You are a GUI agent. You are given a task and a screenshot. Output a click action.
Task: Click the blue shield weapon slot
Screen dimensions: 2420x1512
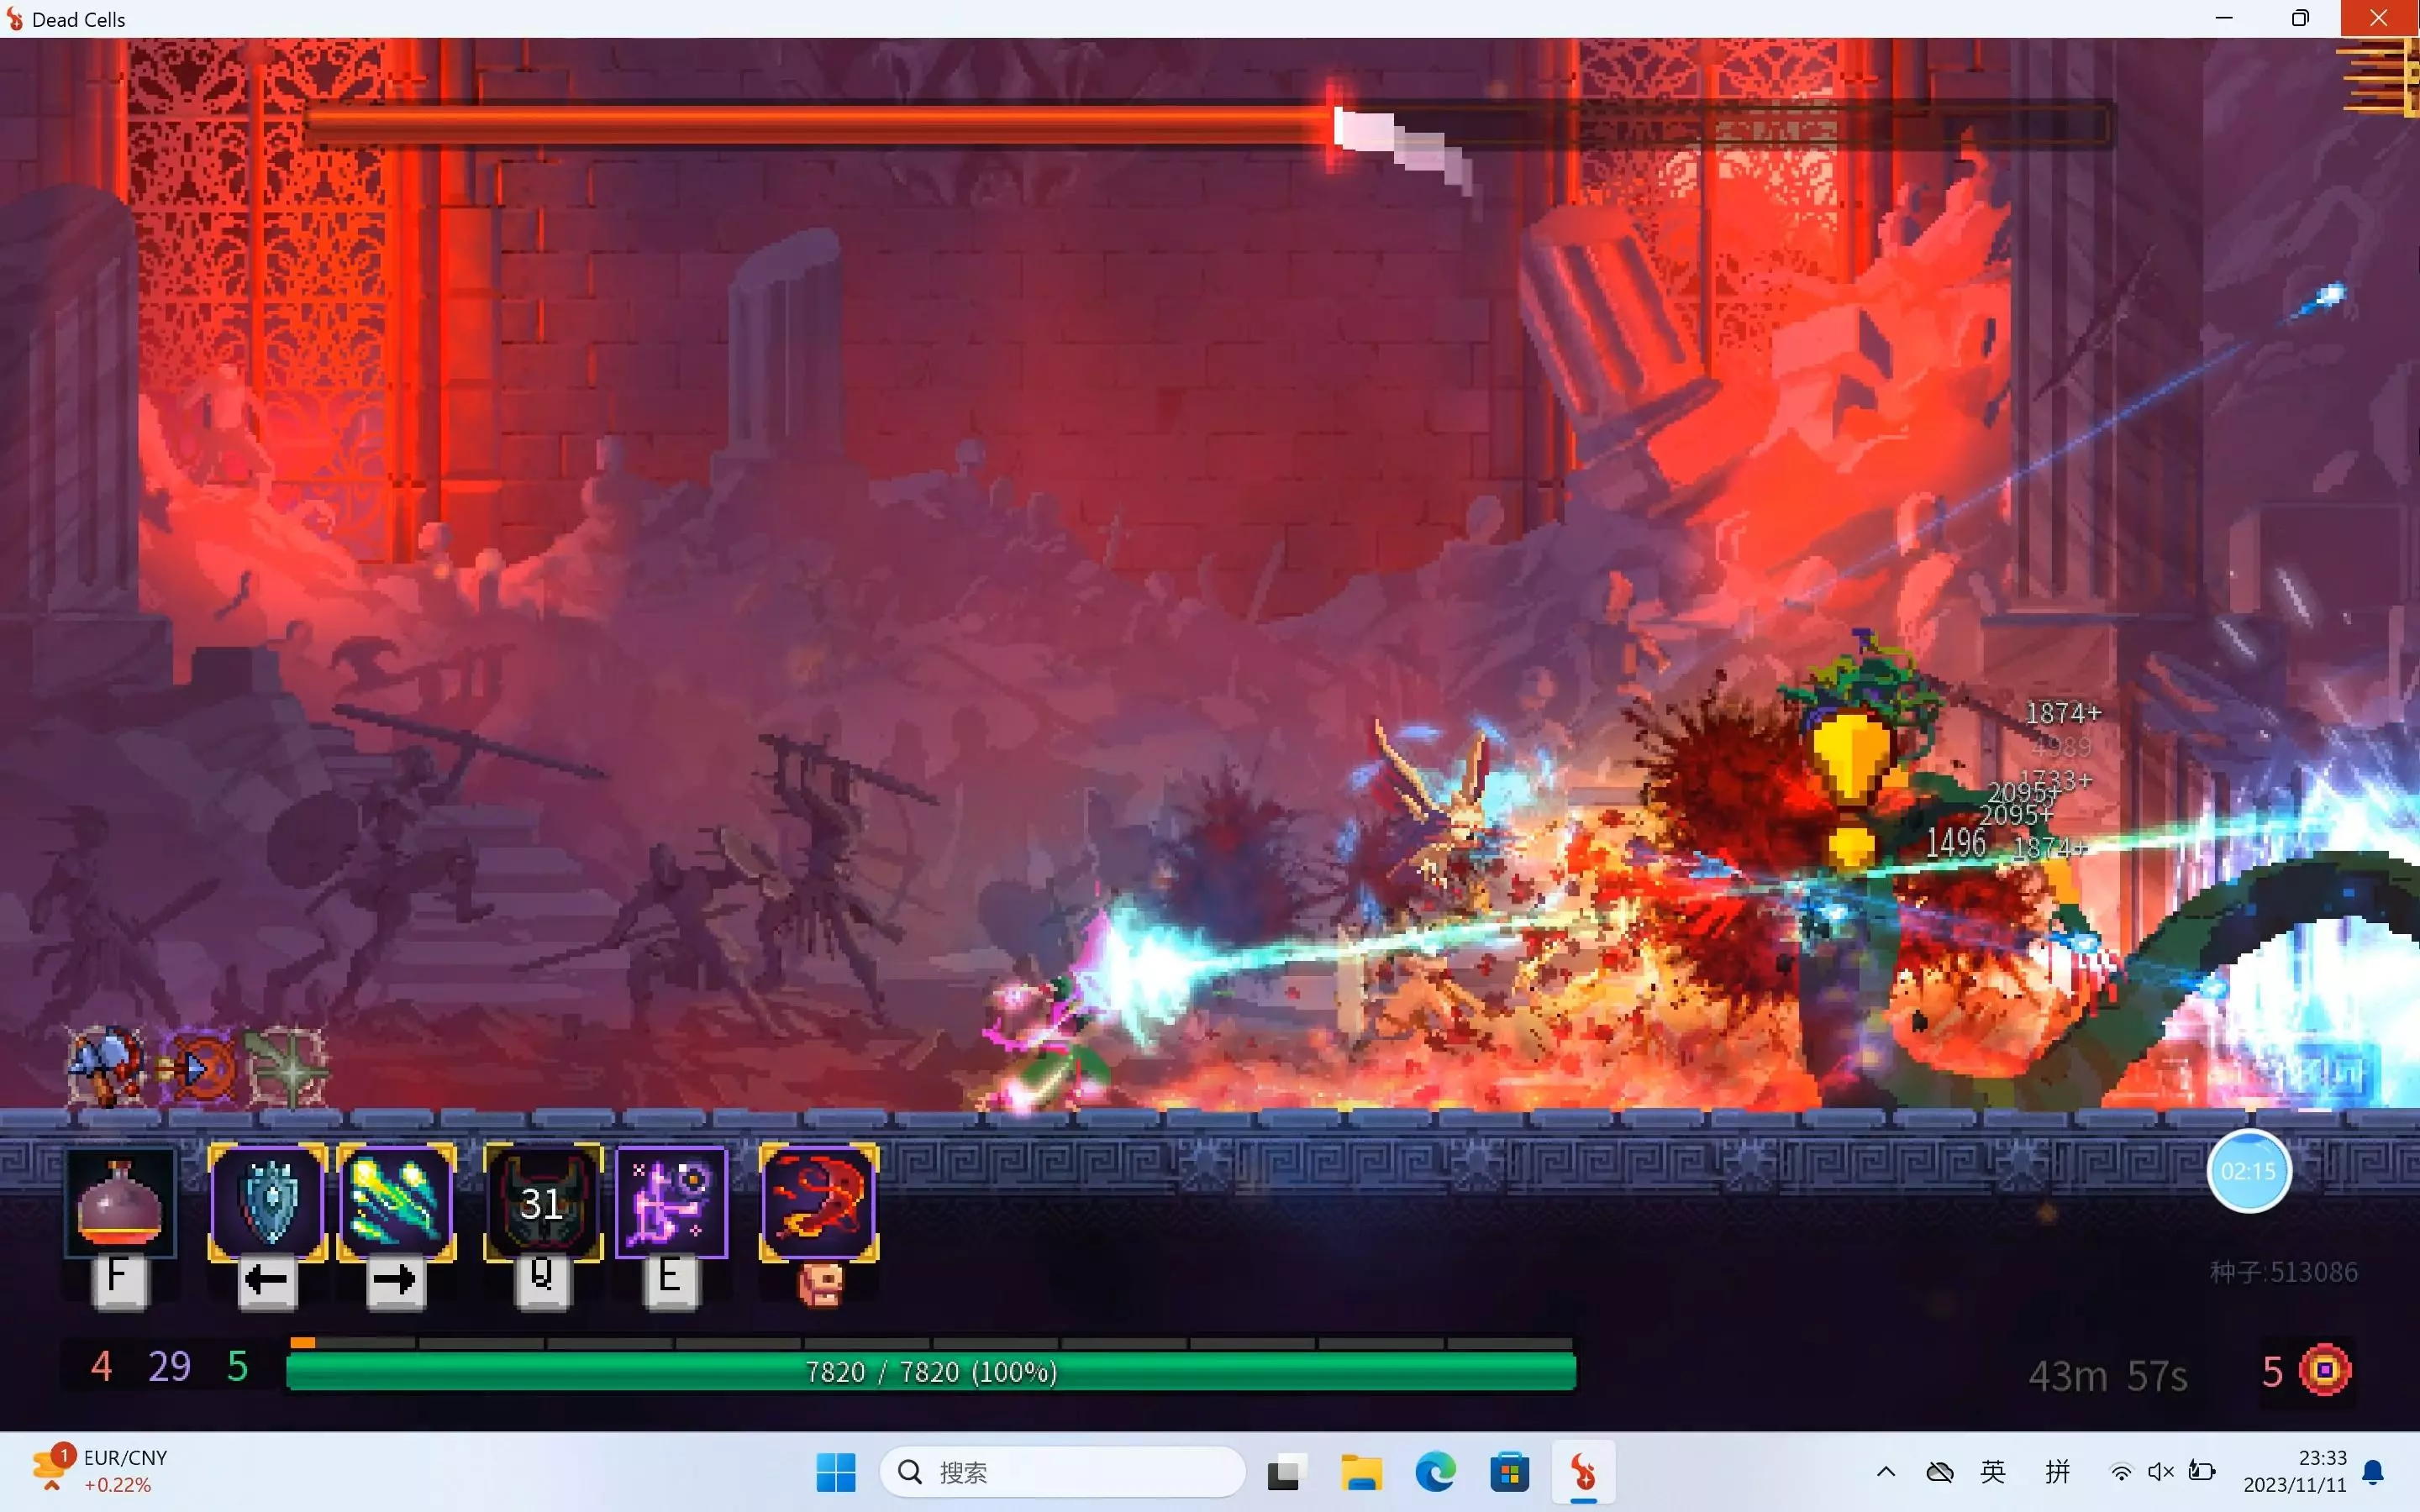point(267,1203)
